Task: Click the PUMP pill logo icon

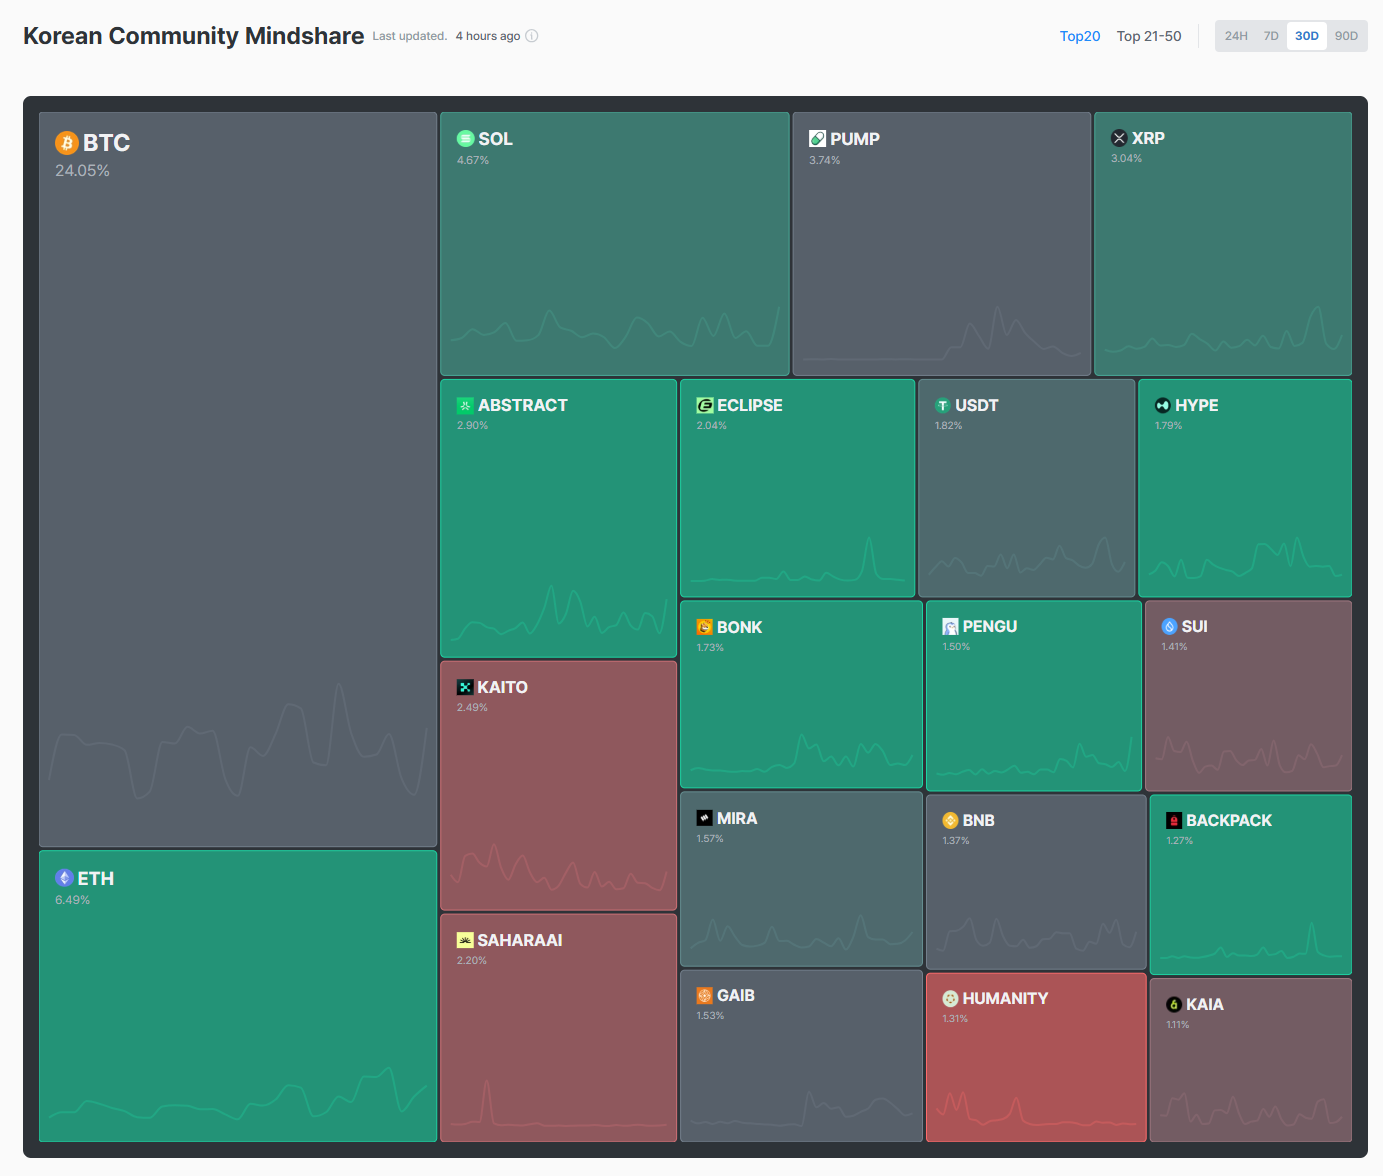Action: click(x=817, y=139)
